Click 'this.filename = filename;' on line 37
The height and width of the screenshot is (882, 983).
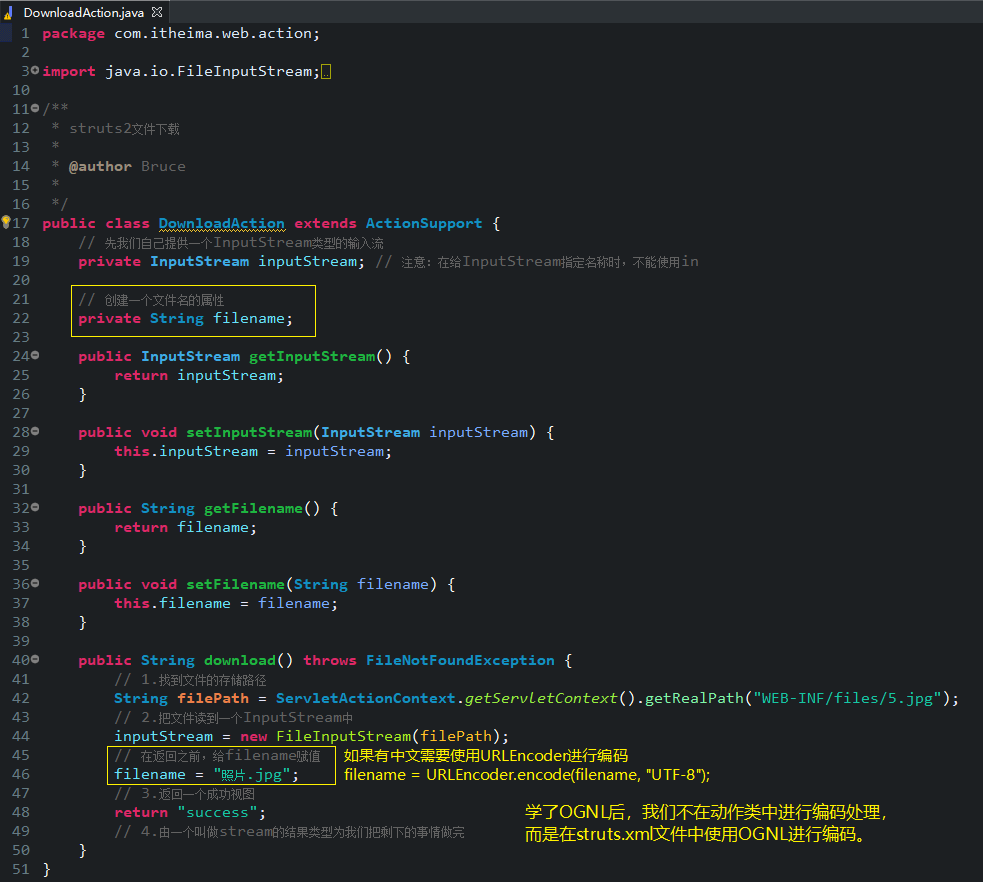point(226,604)
